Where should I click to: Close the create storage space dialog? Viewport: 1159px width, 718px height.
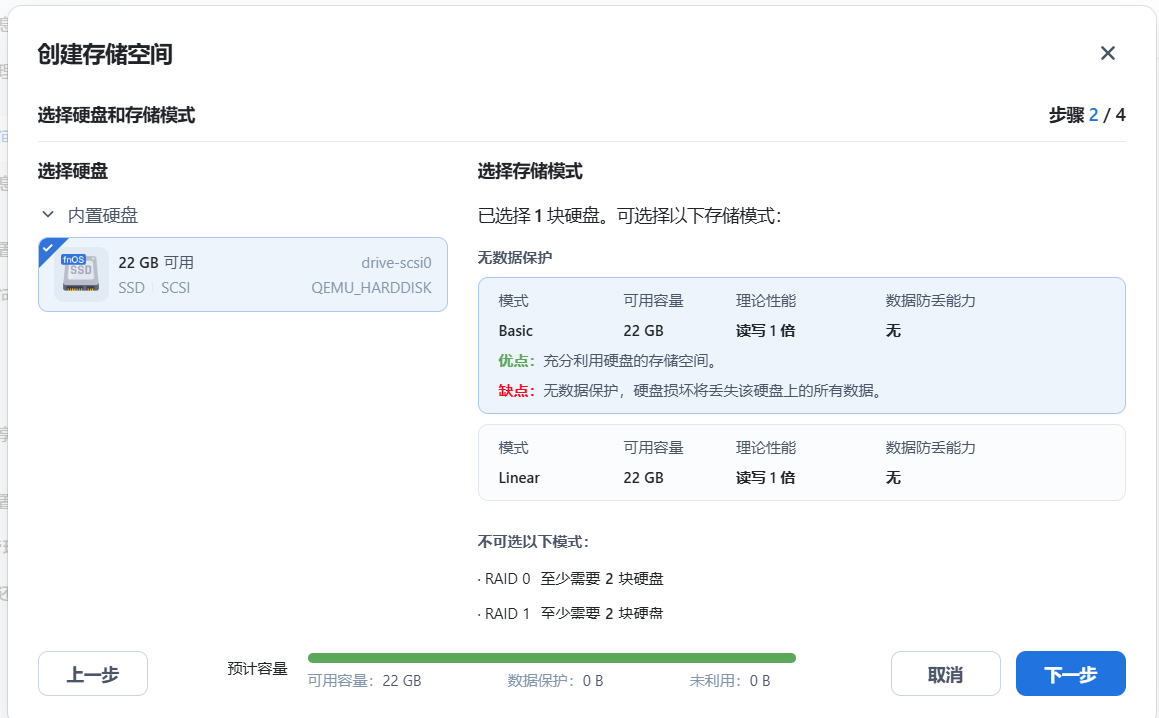[x=1107, y=53]
